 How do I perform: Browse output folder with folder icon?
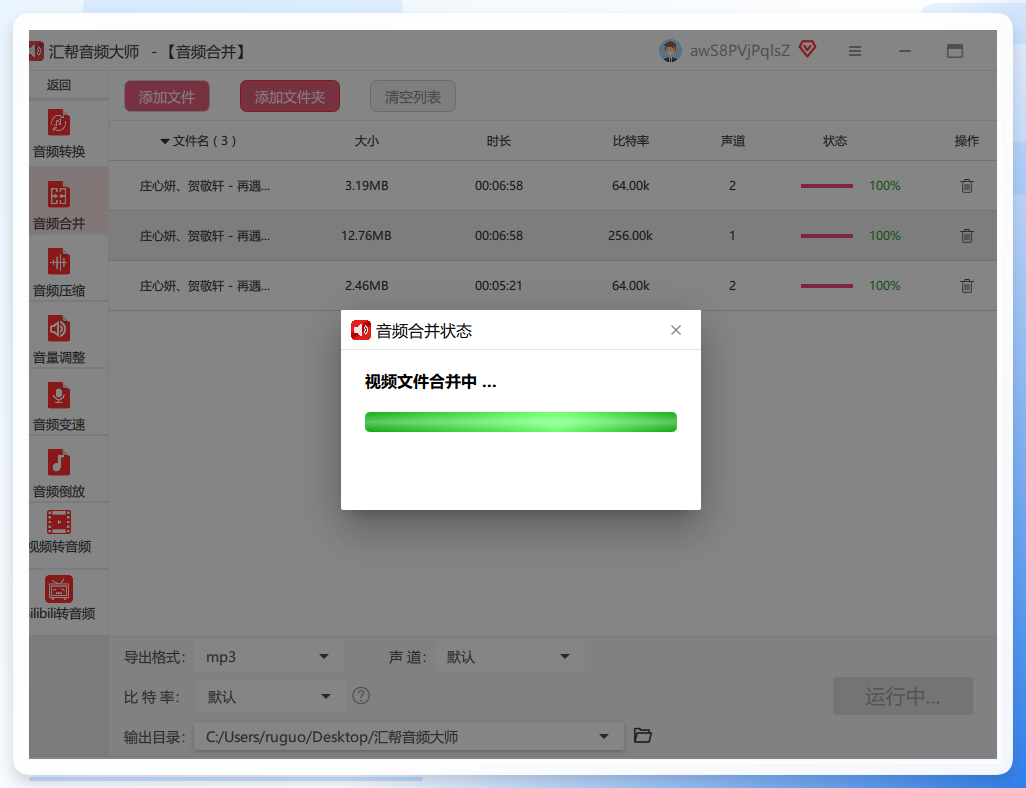pyautogui.click(x=643, y=736)
